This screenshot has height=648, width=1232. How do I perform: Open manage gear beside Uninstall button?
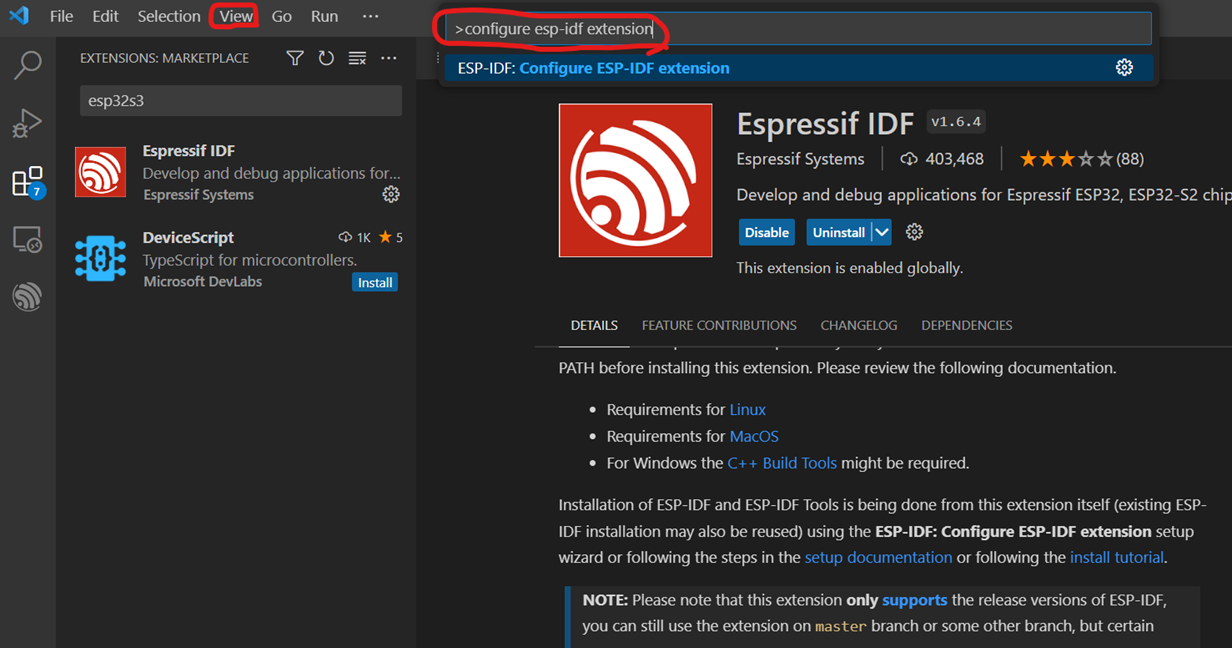(914, 232)
